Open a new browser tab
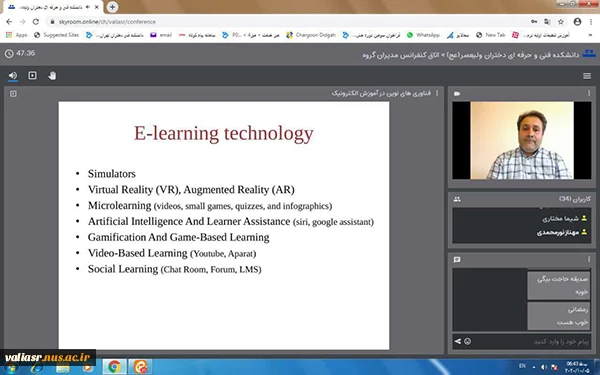 [x=112, y=7]
